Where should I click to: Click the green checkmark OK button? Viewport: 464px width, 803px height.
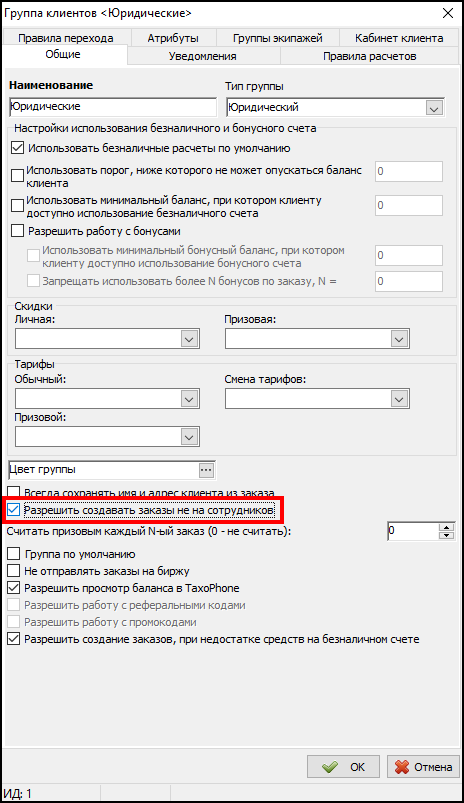click(x=343, y=767)
